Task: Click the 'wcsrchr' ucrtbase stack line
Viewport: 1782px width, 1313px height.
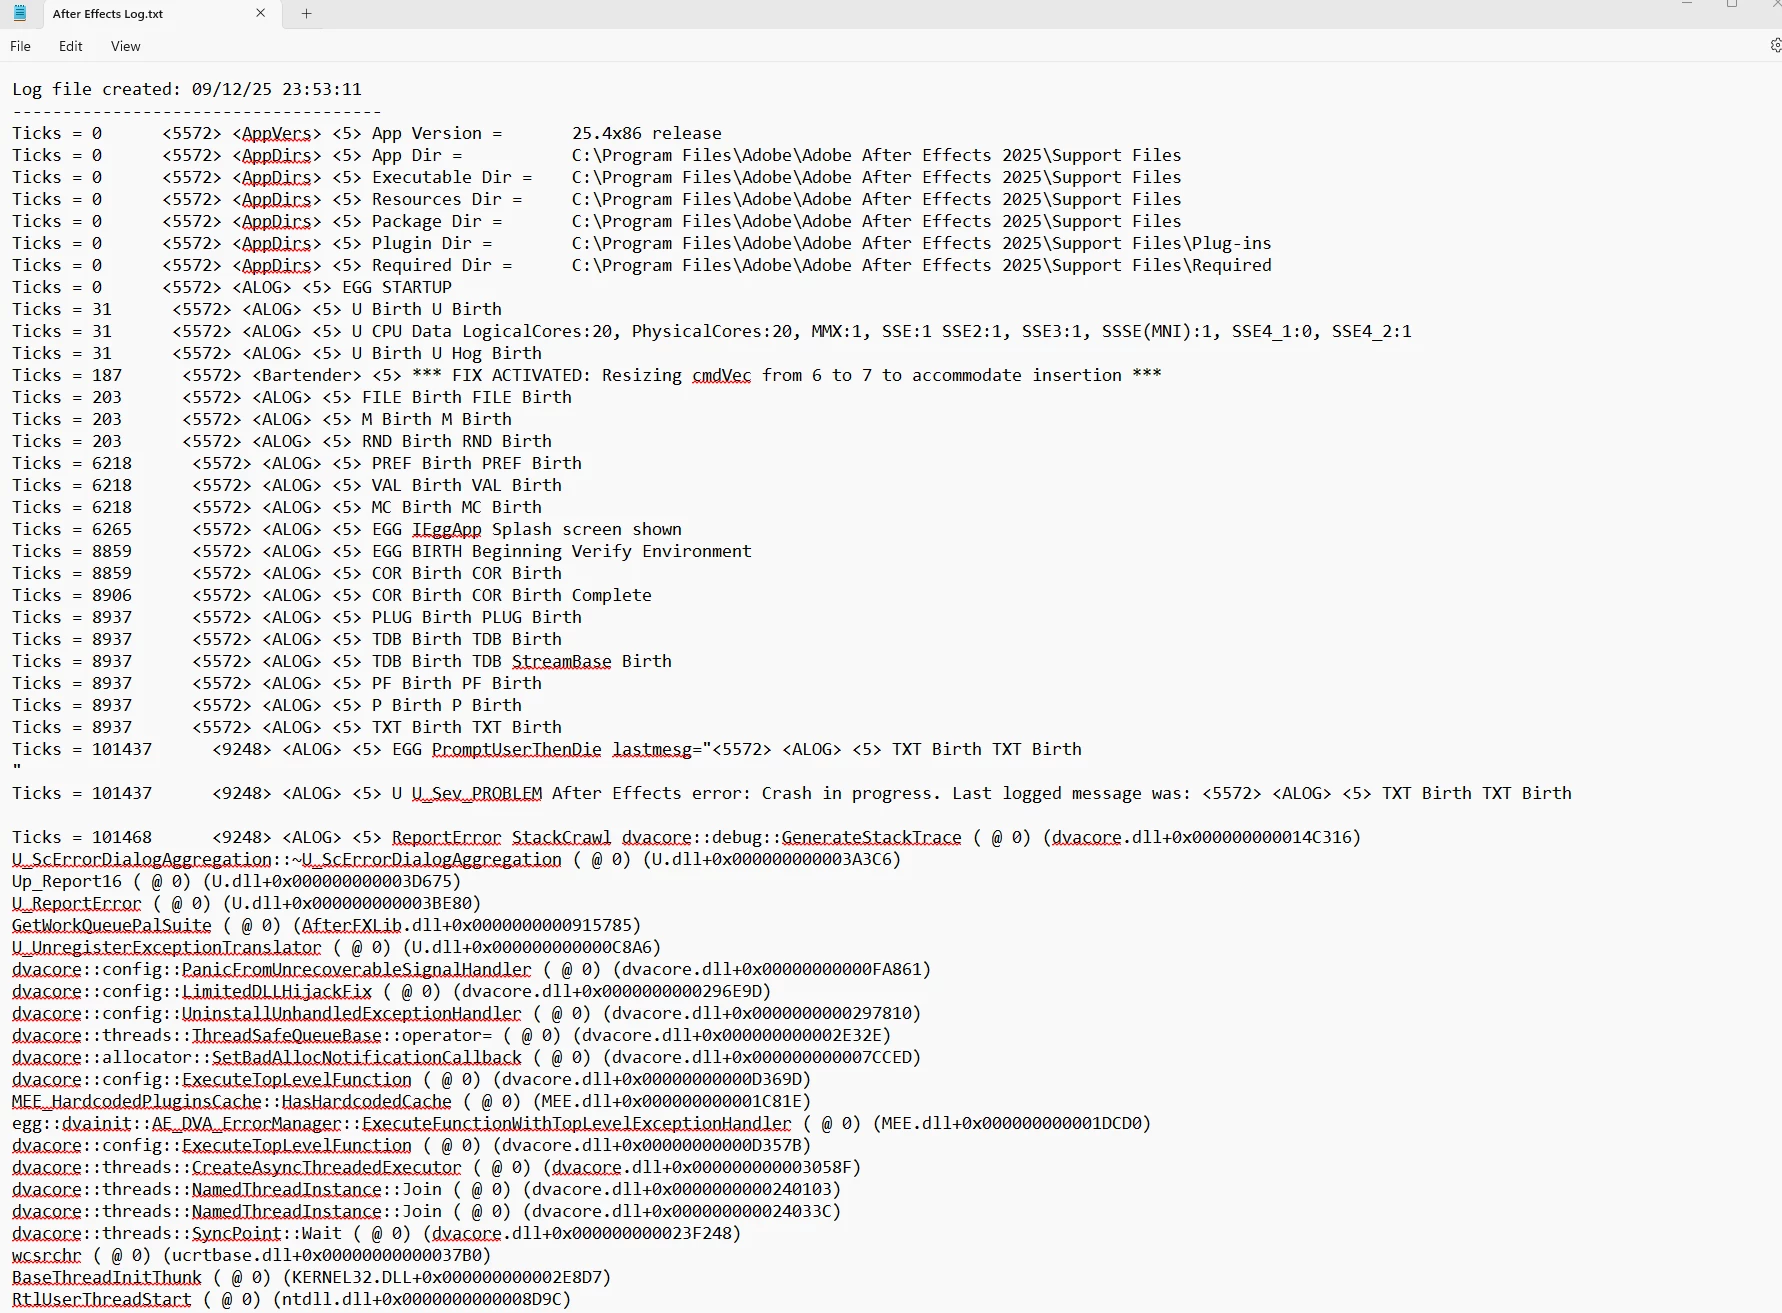Action: 251,1255
